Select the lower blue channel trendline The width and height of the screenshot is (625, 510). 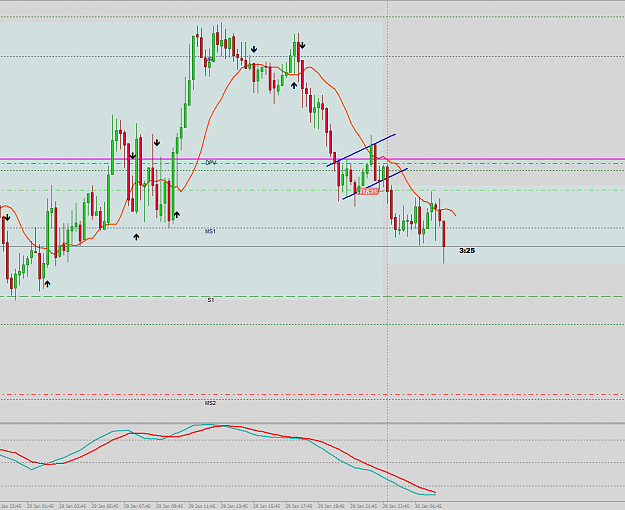[x=375, y=183]
